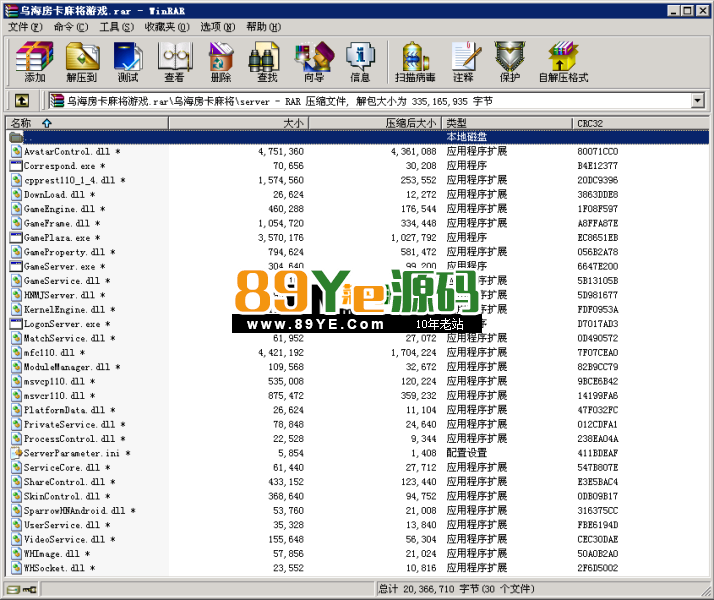The image size is (714, 600).
Task: Select the parent folder '..' icon
Action: pyautogui.click(x=16, y=137)
